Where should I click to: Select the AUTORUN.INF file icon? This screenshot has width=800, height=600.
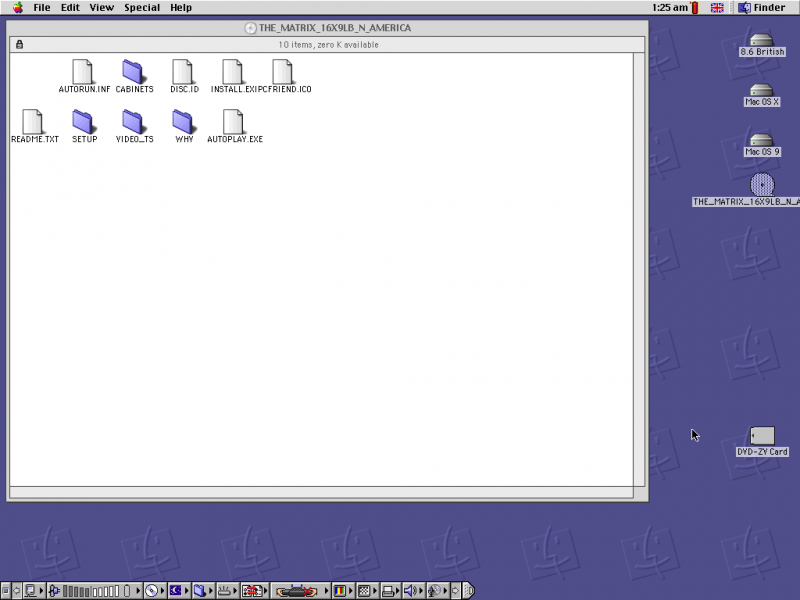82,71
